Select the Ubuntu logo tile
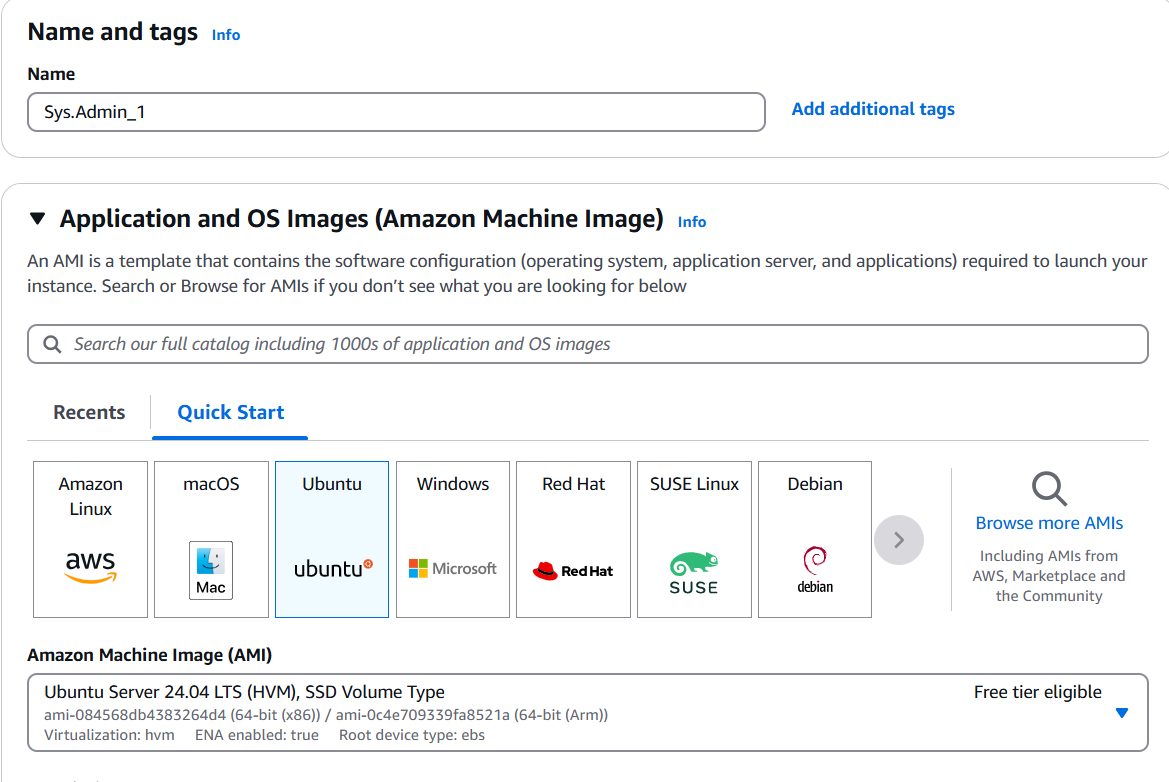1169x782 pixels. click(332, 539)
